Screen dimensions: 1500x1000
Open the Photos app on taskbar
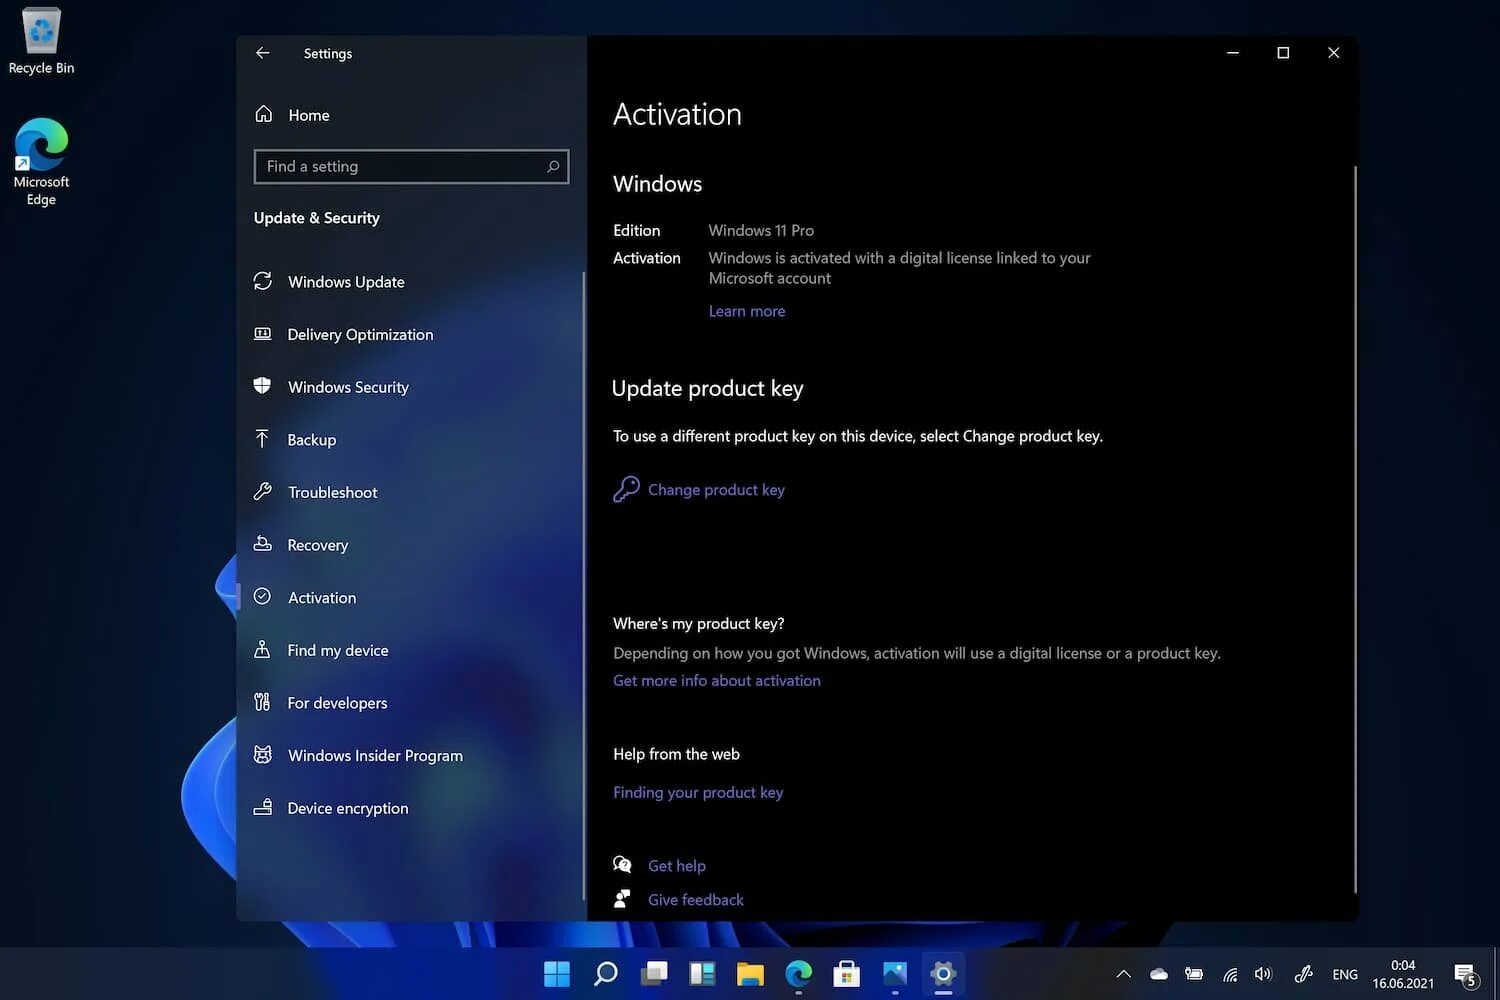[895, 973]
